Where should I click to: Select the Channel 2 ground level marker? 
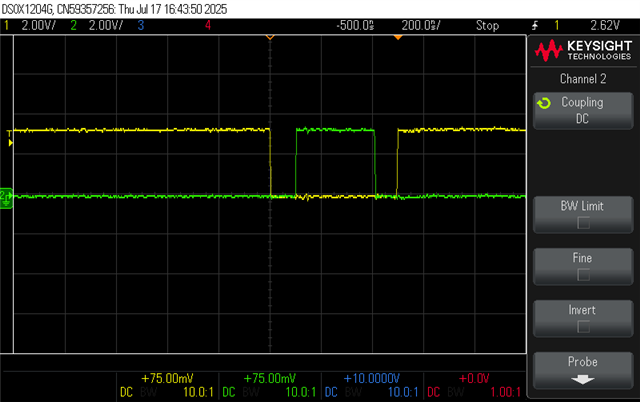[6, 198]
